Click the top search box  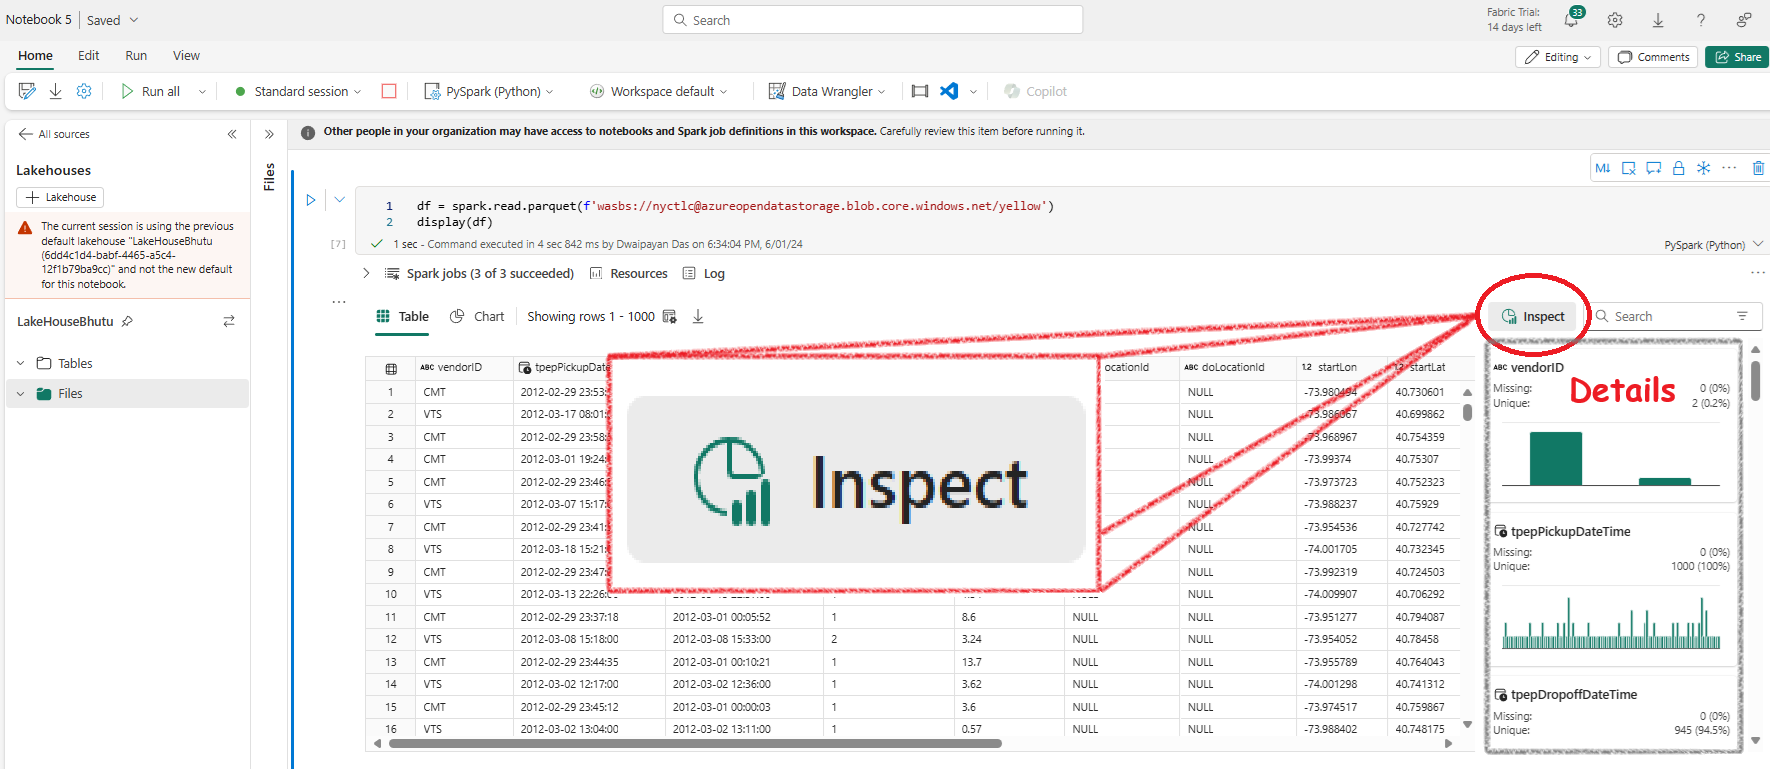click(872, 20)
